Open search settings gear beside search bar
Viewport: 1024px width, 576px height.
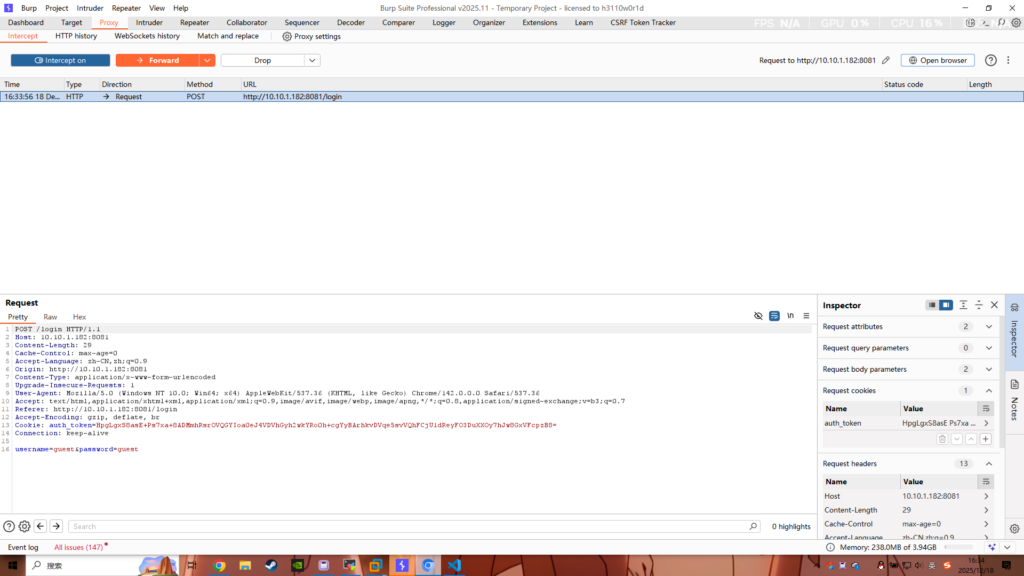pos(24,526)
